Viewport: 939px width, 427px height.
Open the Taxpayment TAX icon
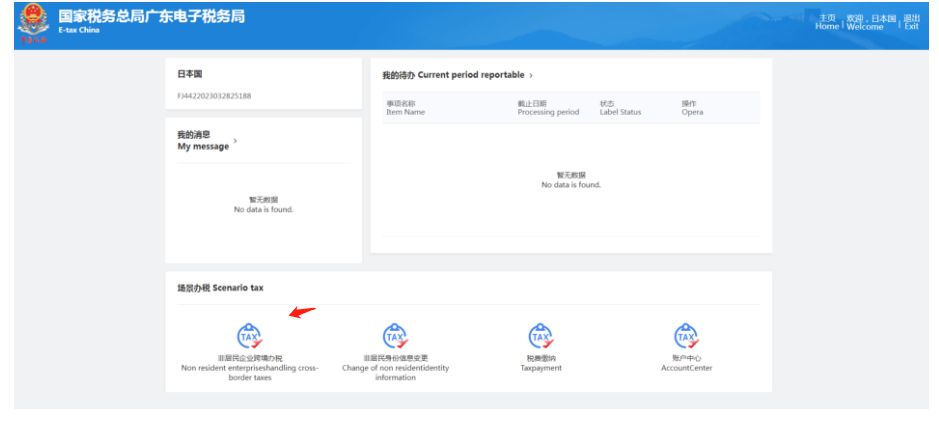541,336
